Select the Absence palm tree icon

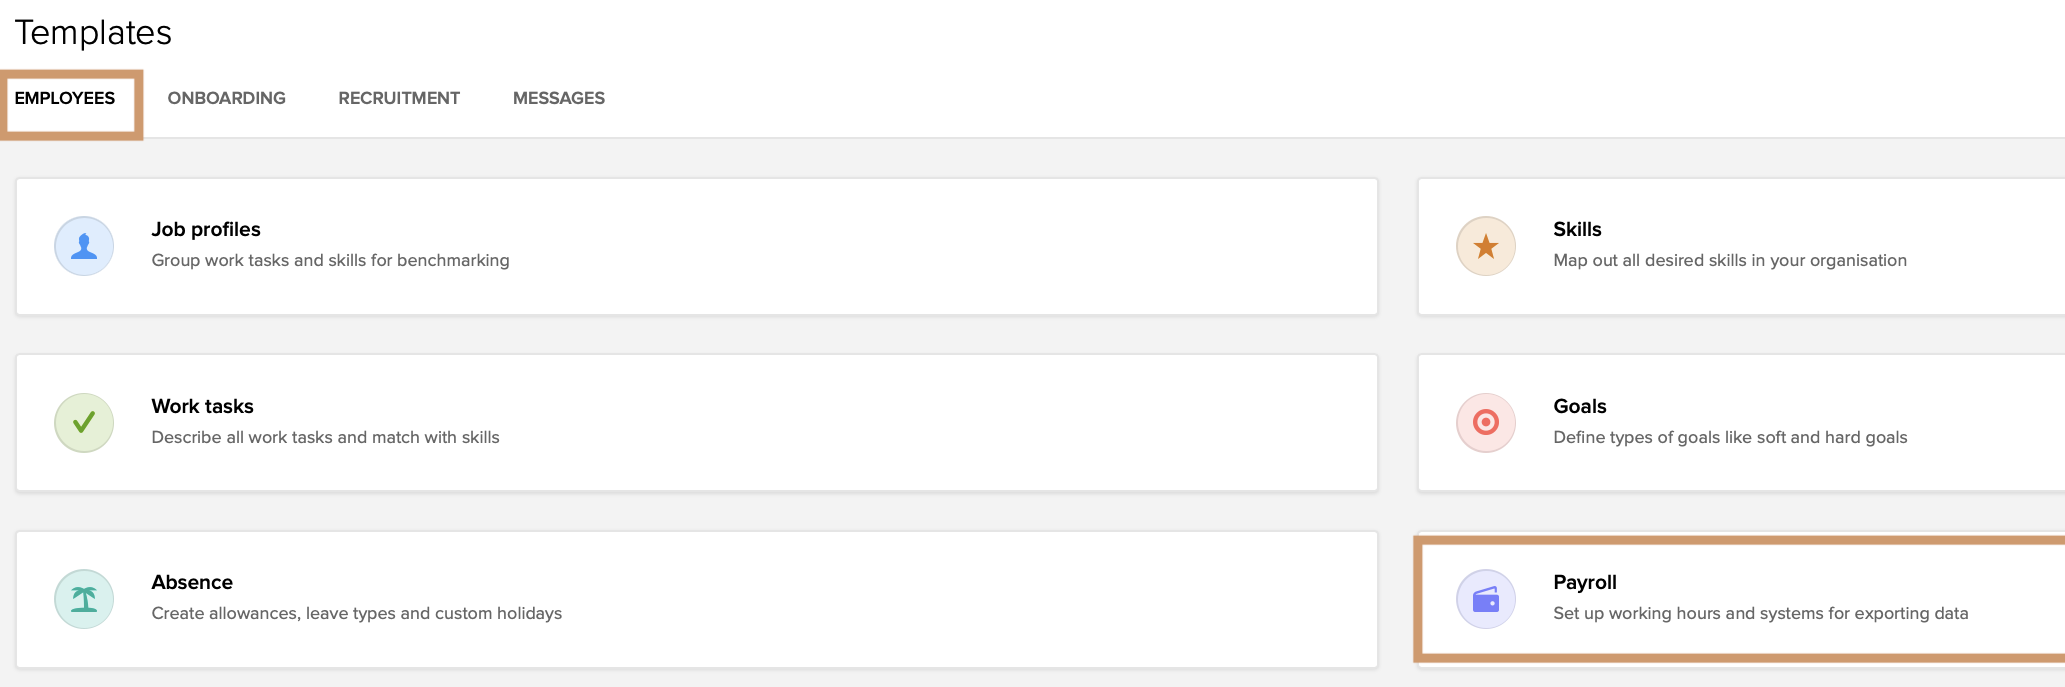pyautogui.click(x=84, y=598)
